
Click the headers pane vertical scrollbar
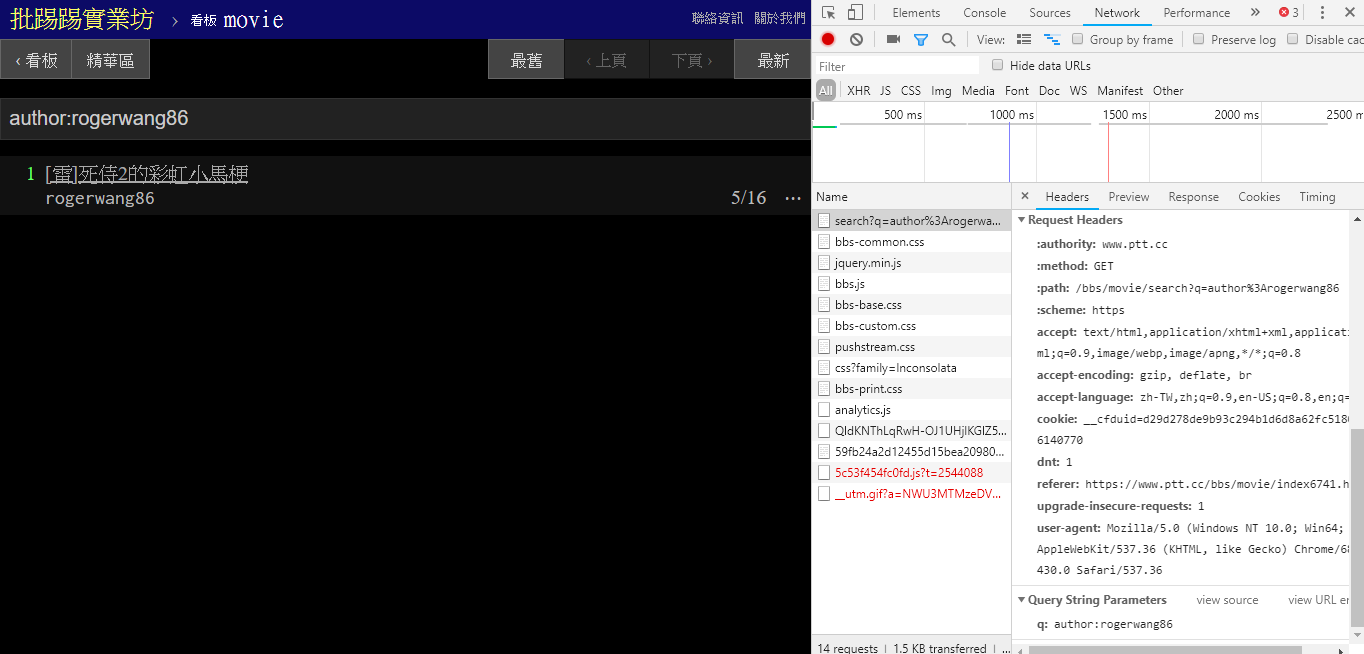click(x=1357, y=528)
